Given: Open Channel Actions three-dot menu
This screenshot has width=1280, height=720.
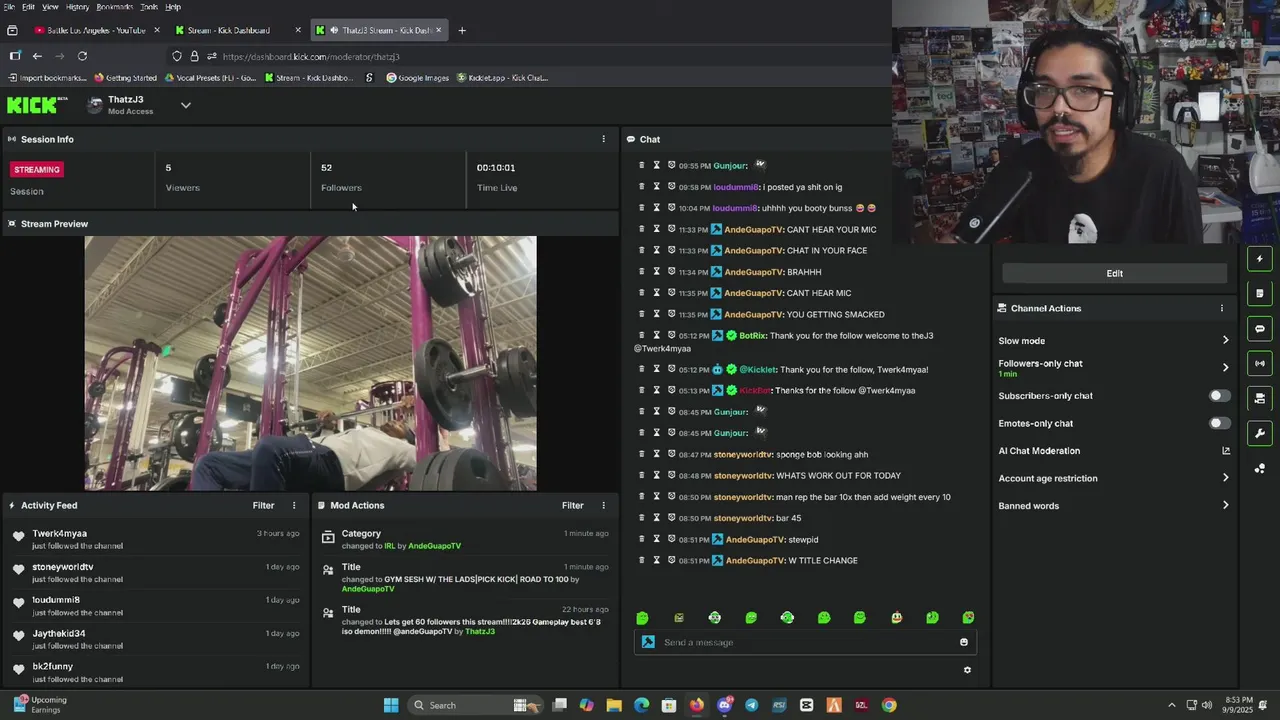Looking at the screenshot, I should coord(1221,308).
